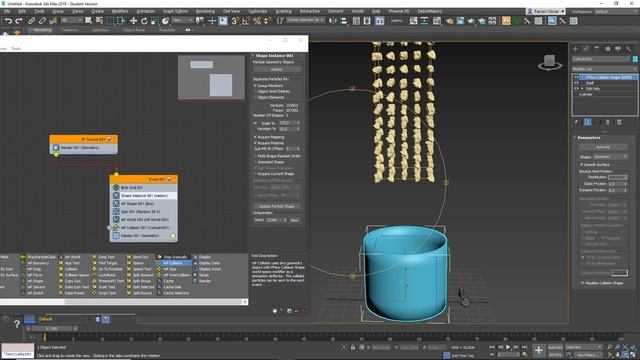Viewport: 640px width, 360px height.
Task: Click the New seed button
Action: [x=294, y=220]
